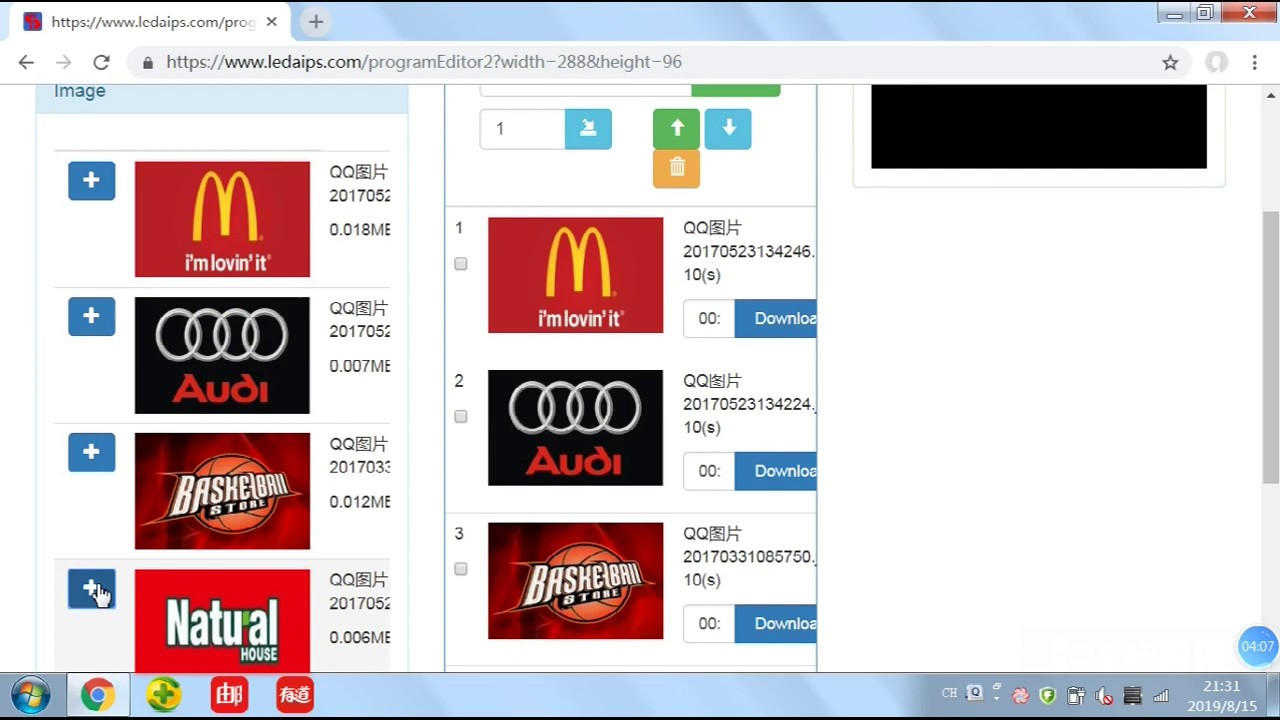Click the filename 20170523134246 in playlist
Viewport: 1280px width, 720px height.
(749, 252)
